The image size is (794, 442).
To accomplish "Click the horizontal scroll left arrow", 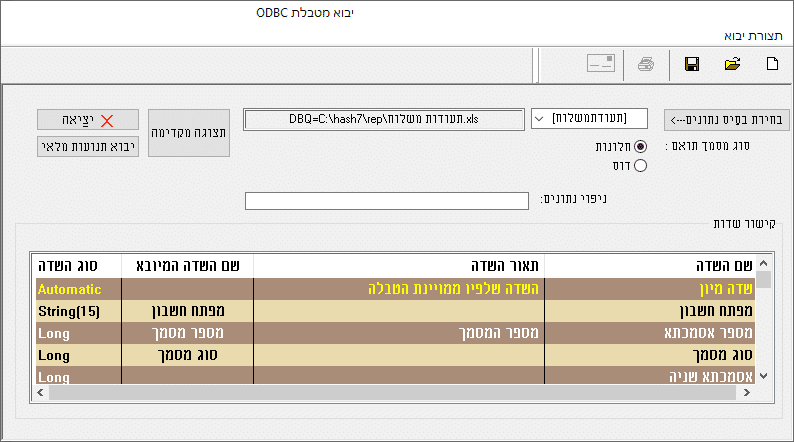I will [x=41, y=392].
